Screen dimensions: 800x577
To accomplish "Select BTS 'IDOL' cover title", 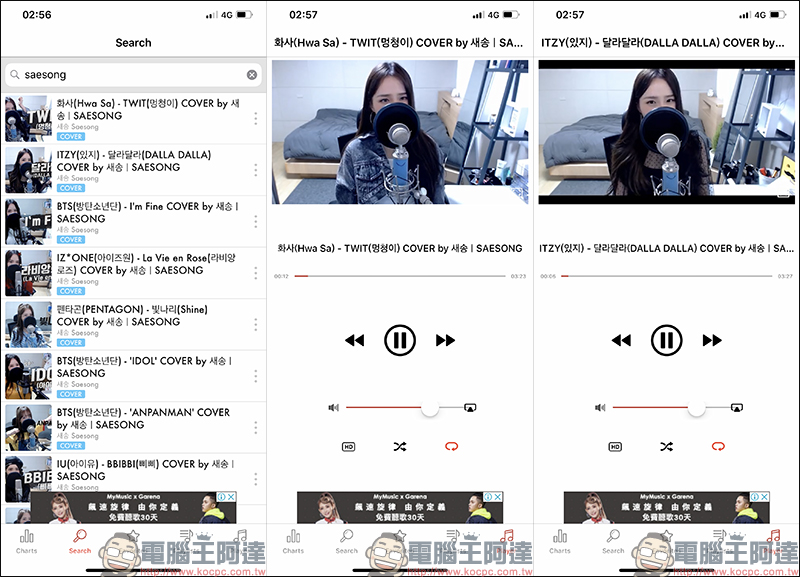I will (x=144, y=367).
